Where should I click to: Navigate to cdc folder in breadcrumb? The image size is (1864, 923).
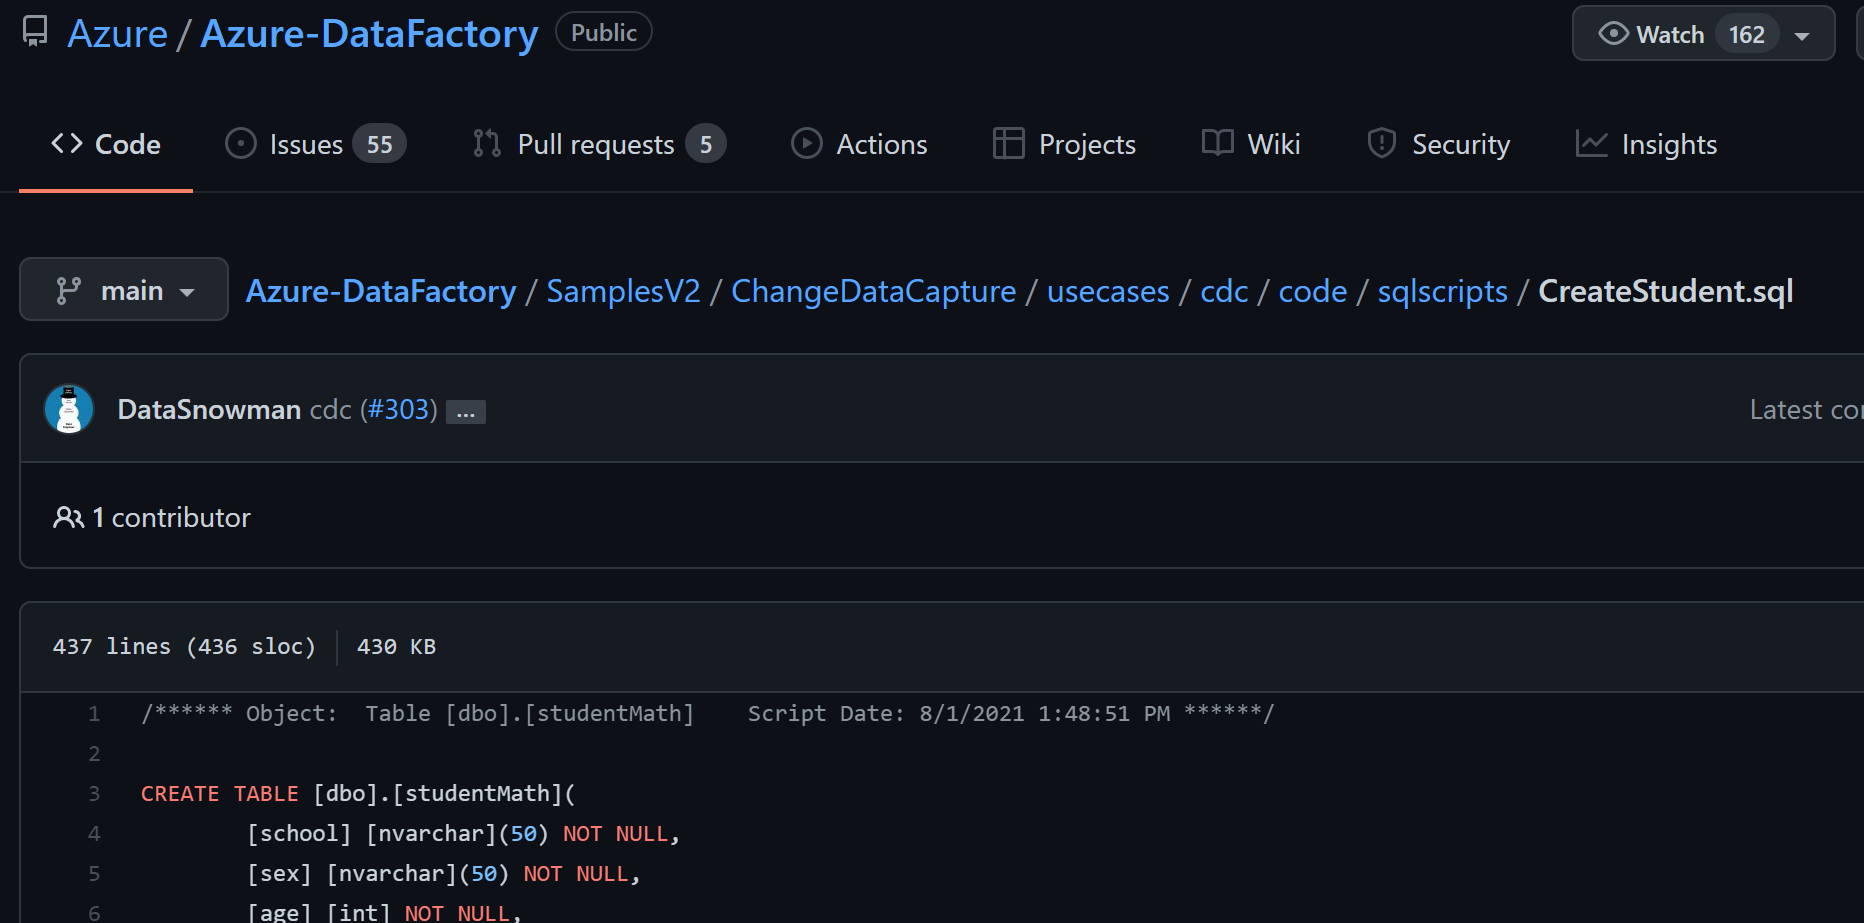coord(1224,291)
